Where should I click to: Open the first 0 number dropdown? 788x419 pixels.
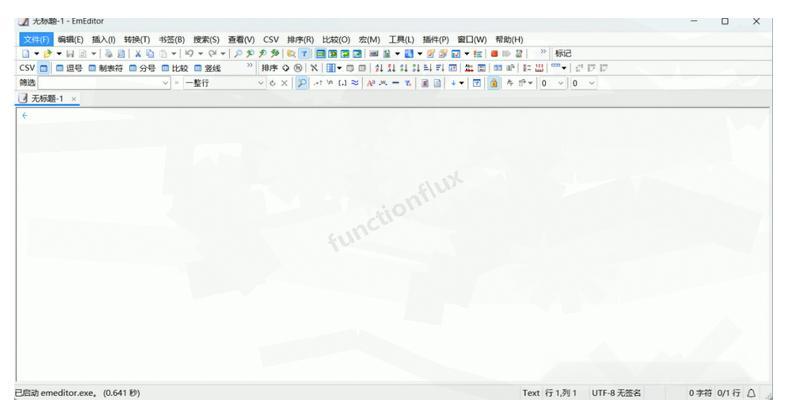point(560,83)
